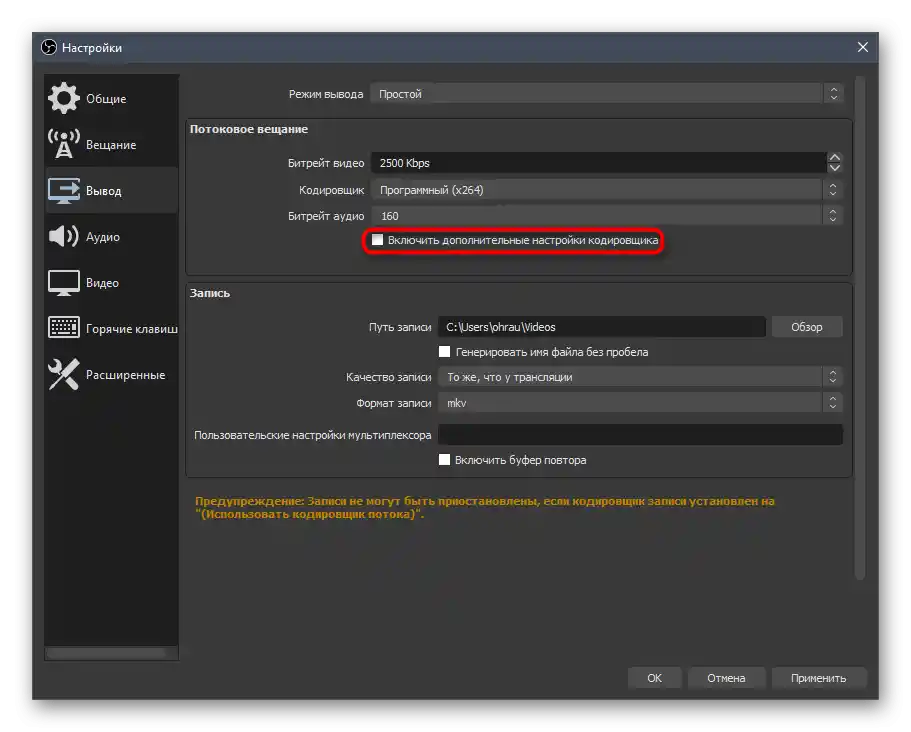Open Качество записи dropdown
Viewport: 911px width, 732px height.
tap(640, 377)
